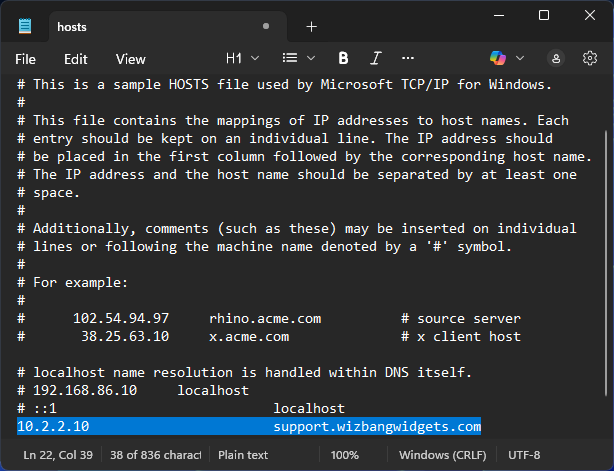Click 192.168.86.10 in the text
This screenshot has width=614, height=471.
85,390
